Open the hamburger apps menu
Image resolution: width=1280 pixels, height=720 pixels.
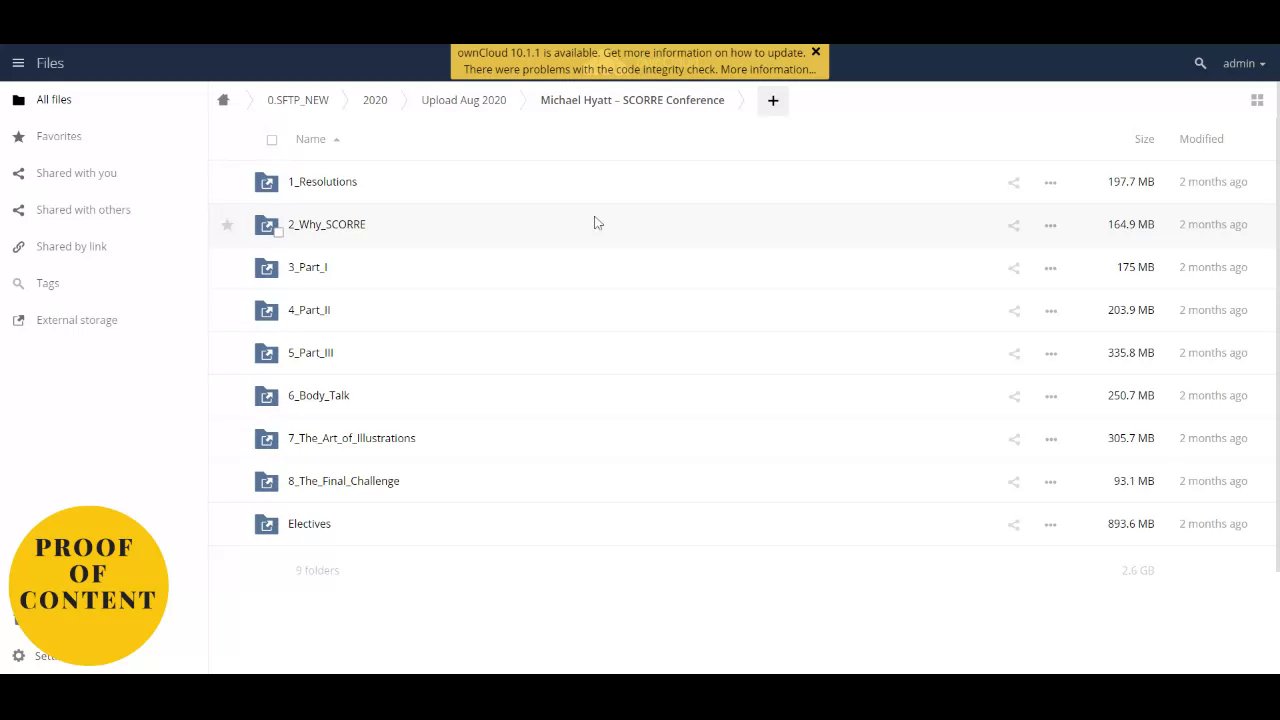click(x=18, y=63)
